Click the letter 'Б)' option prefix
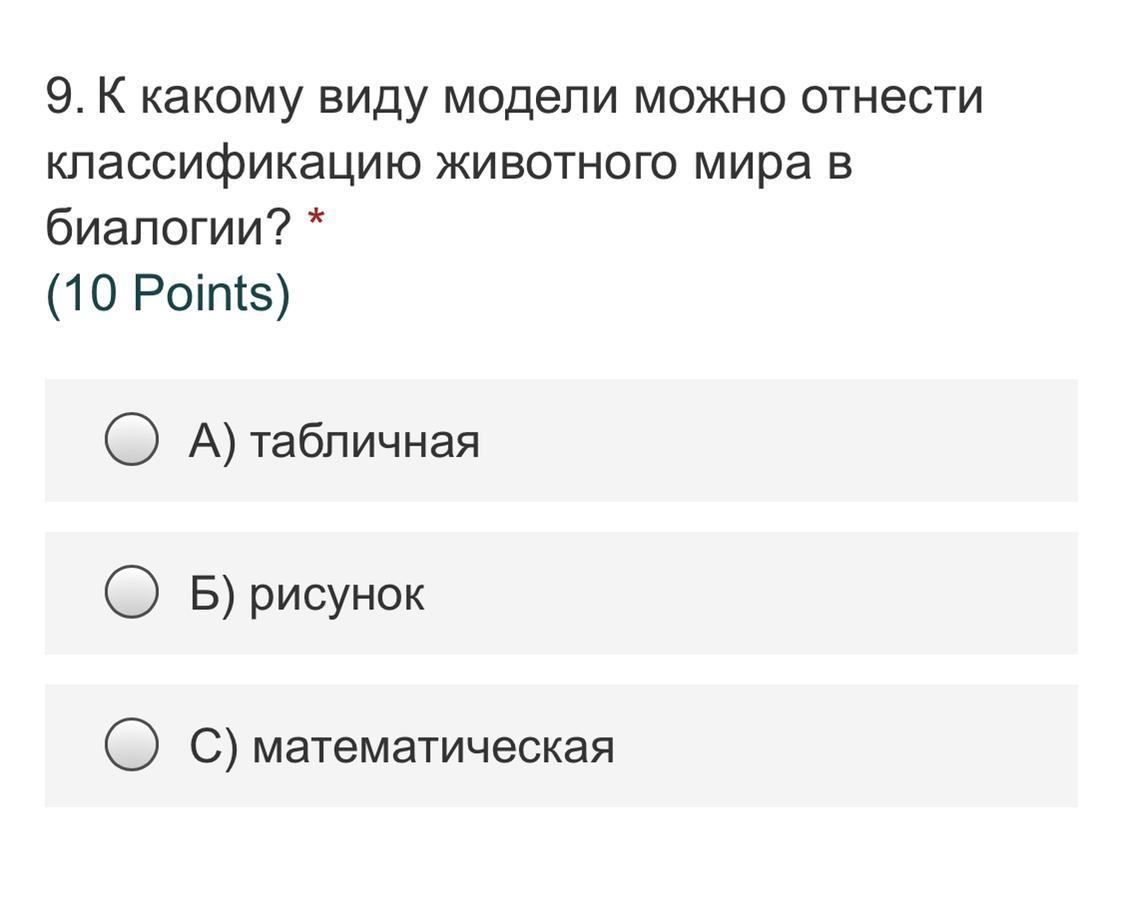This screenshot has height=912, width=1122. pos(213,593)
